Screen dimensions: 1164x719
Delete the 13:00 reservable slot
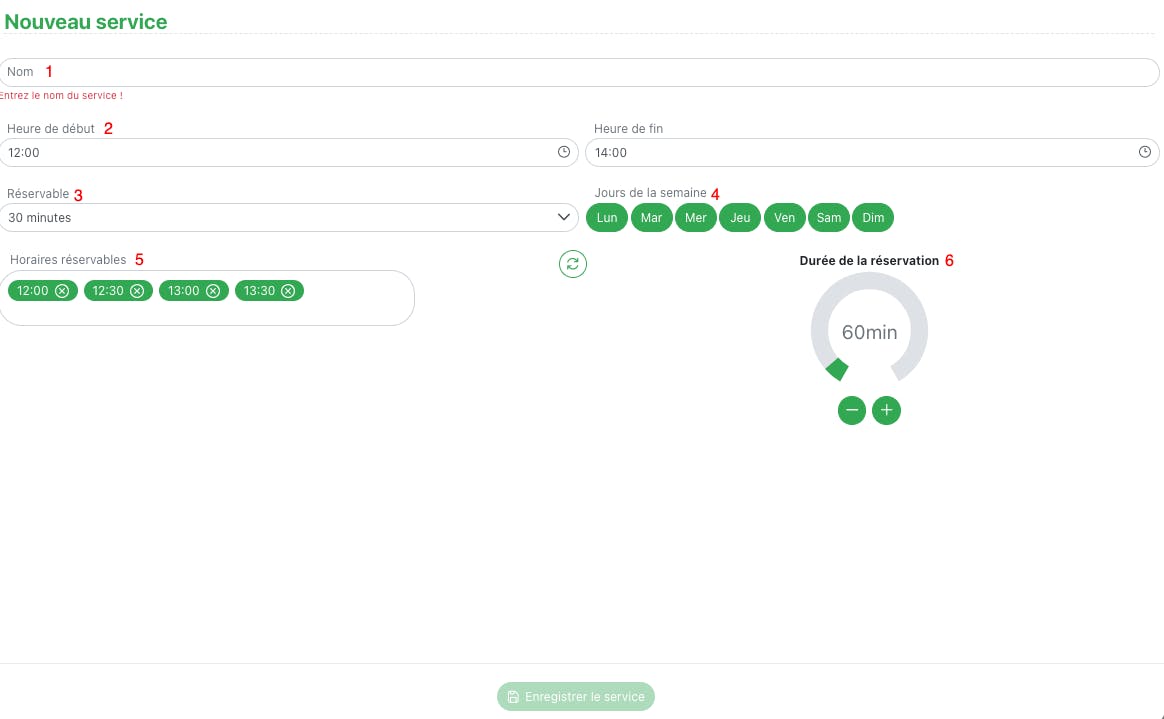tap(213, 291)
